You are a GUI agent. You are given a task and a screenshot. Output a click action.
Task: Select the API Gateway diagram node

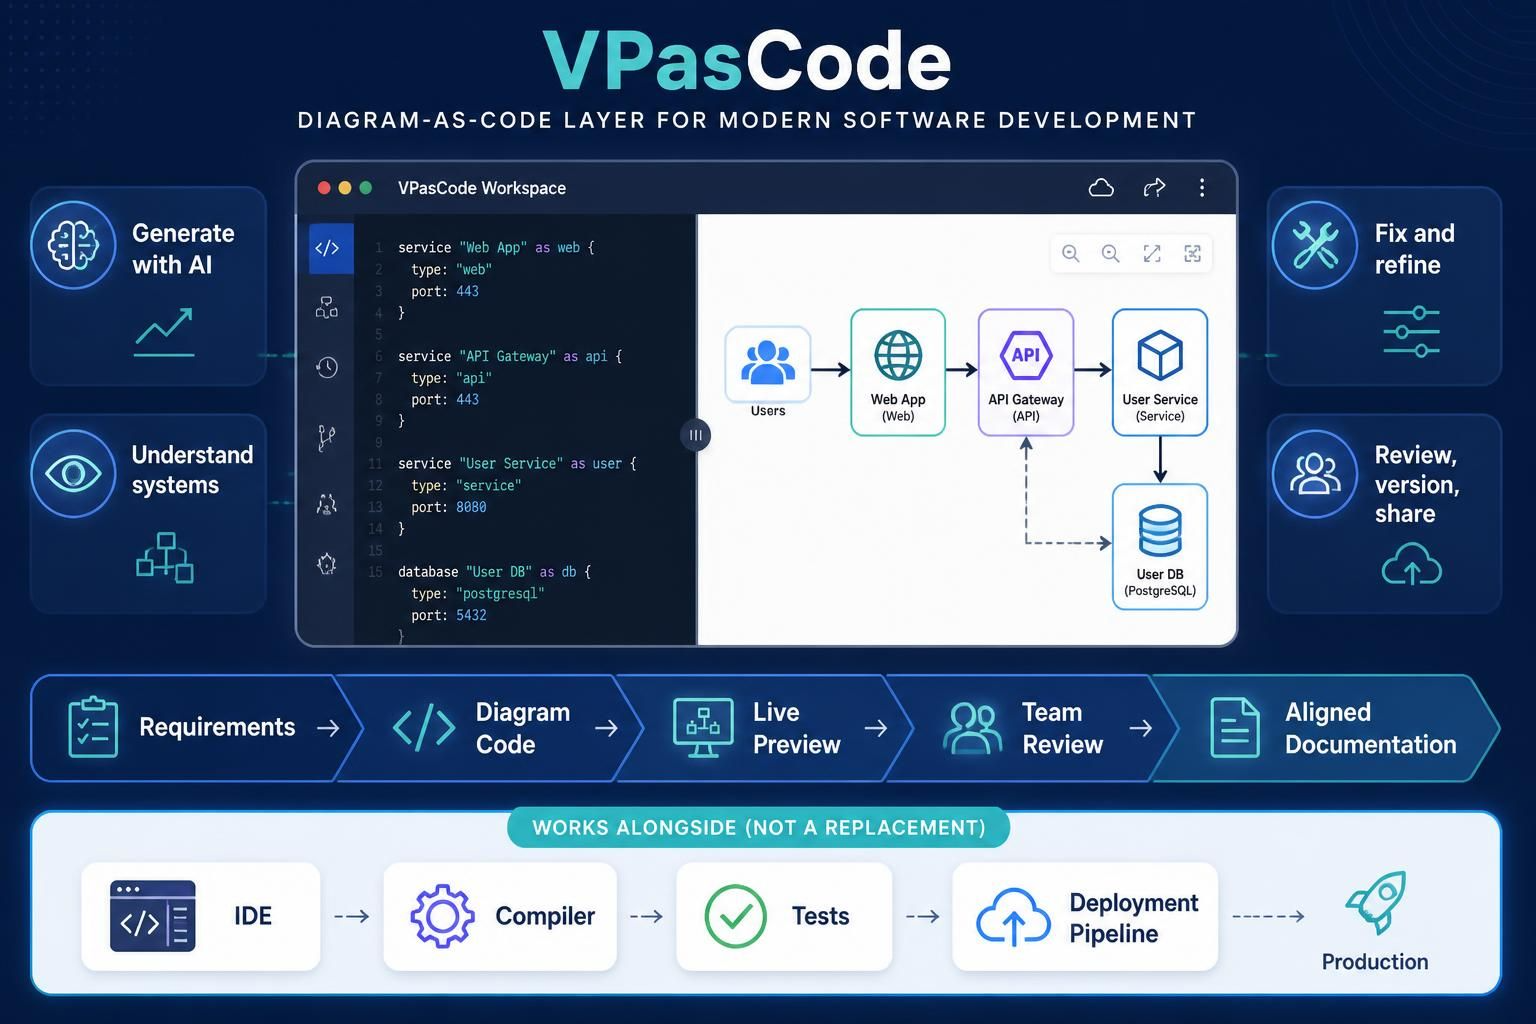coord(1026,372)
